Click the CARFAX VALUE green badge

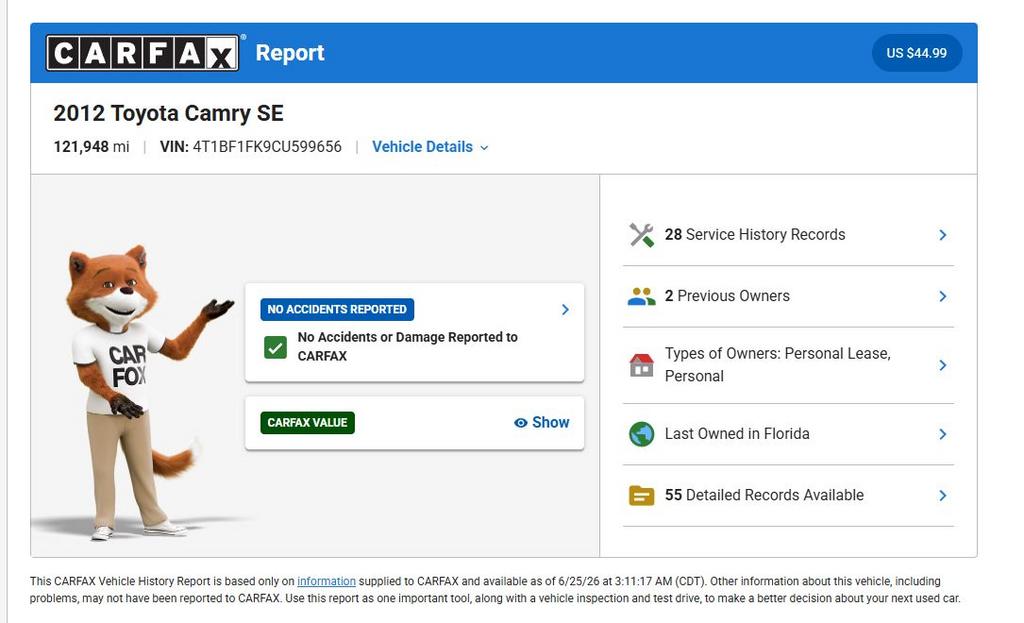coord(307,423)
